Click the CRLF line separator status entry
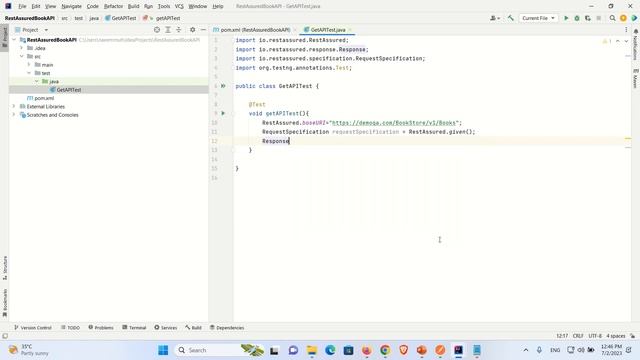Screen dimensions: 640x360 tap(578, 336)
